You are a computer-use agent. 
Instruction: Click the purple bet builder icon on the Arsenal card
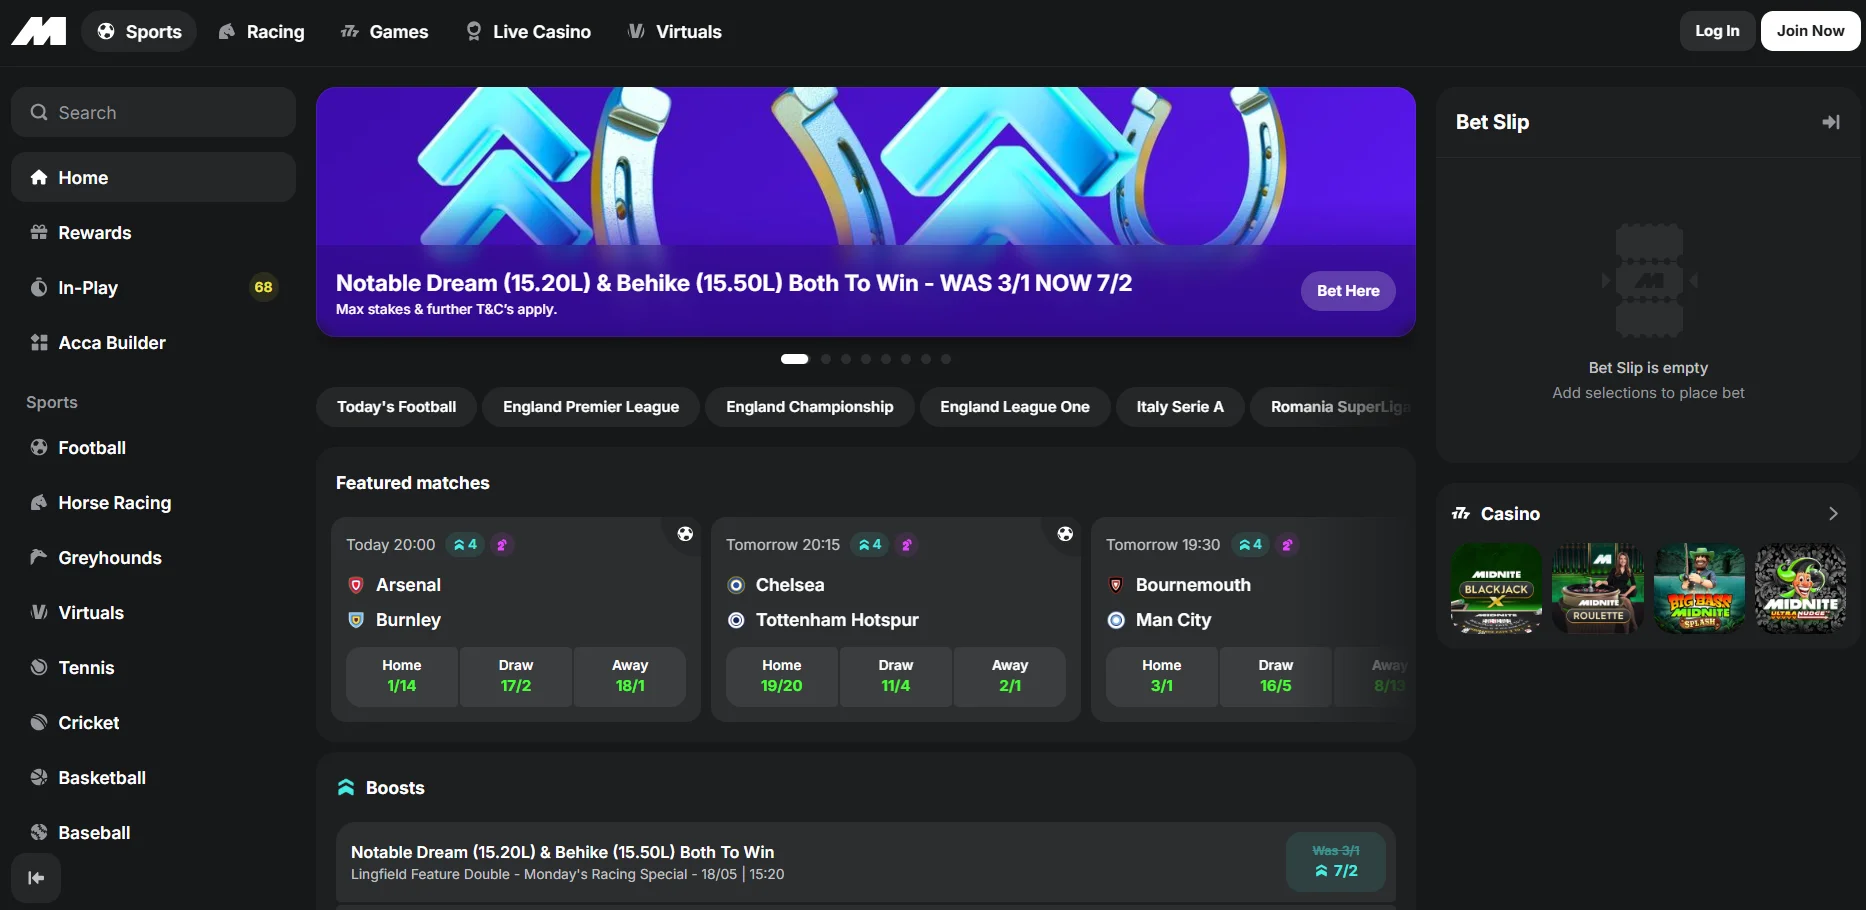tap(502, 545)
